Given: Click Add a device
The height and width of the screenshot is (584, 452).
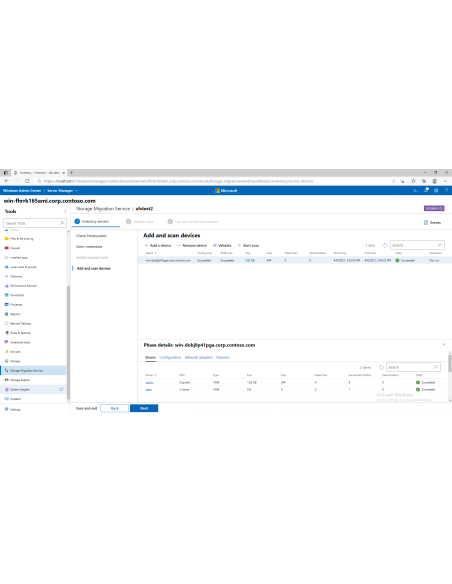Looking at the screenshot, I should click(157, 245).
